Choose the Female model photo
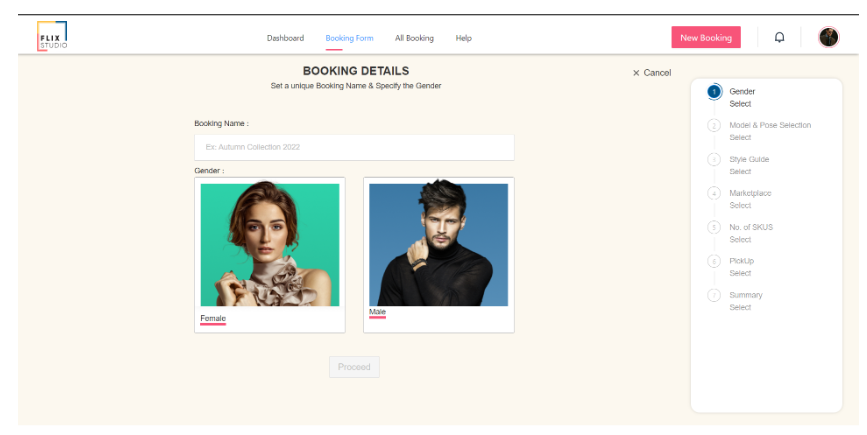Viewport: 867px width, 435px height. [270, 245]
